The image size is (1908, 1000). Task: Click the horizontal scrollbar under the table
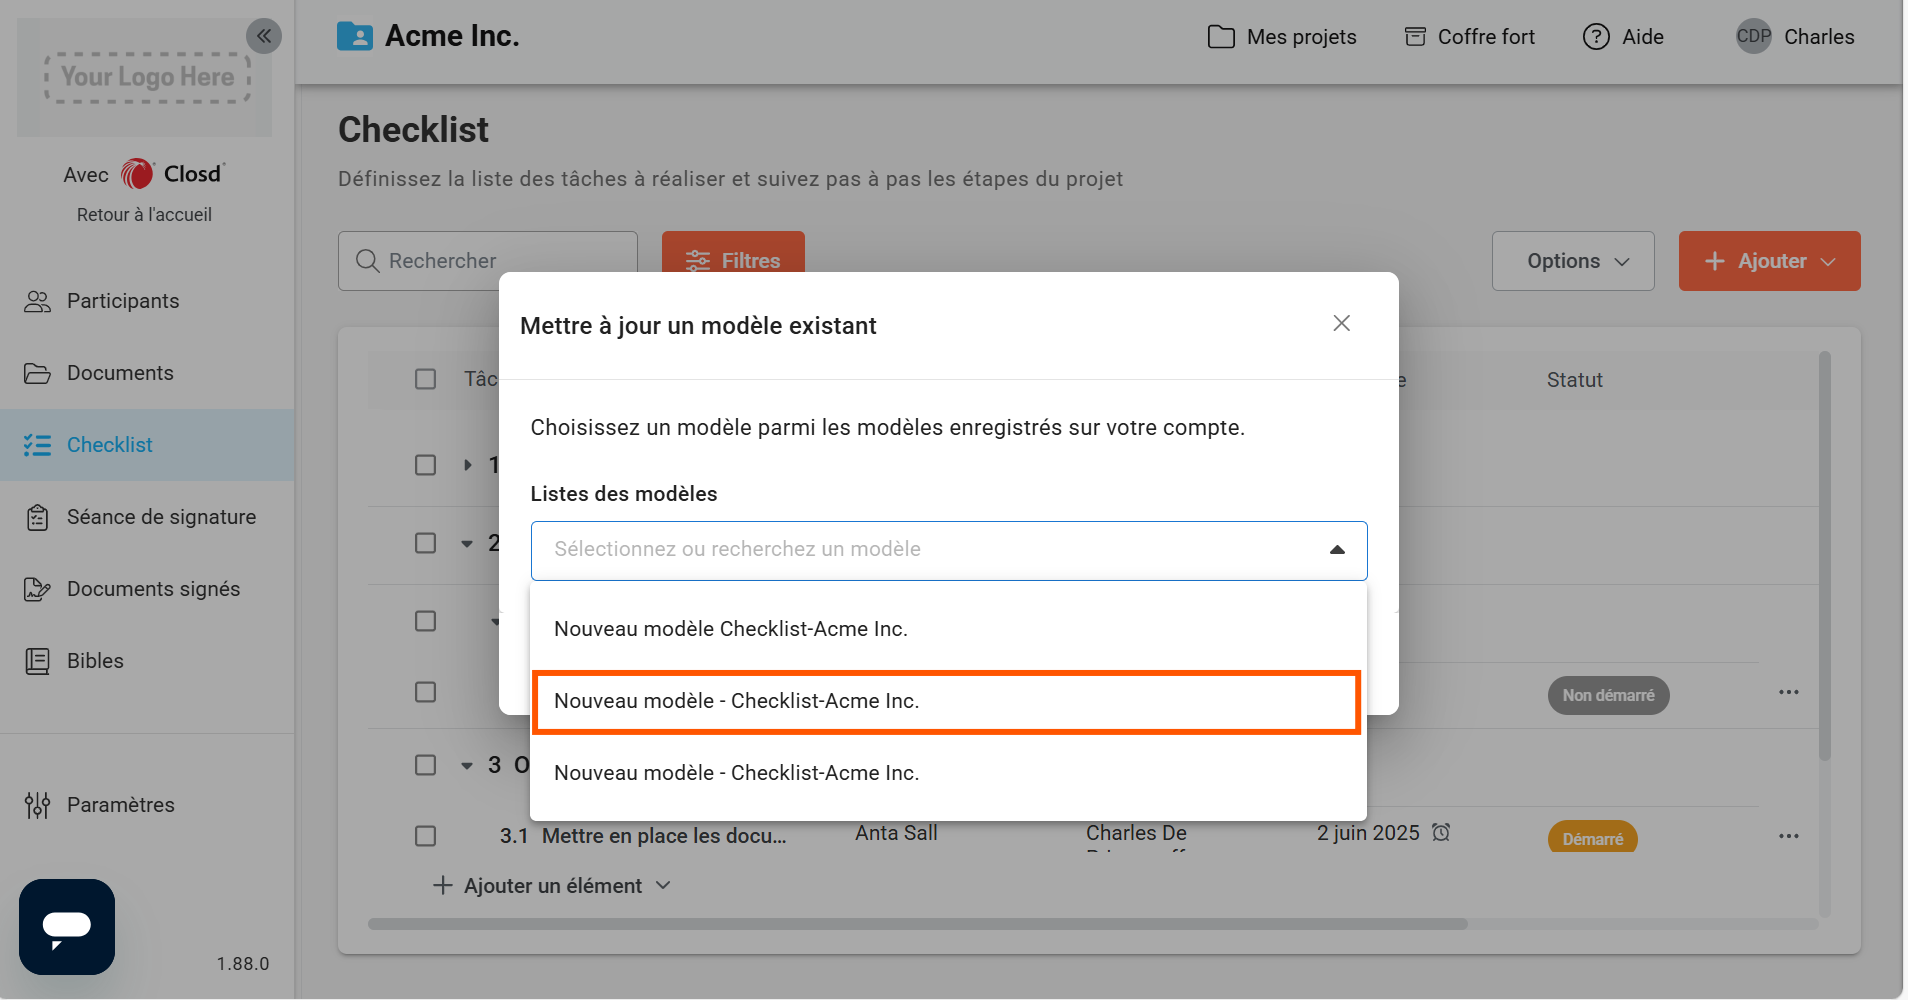pos(916,924)
